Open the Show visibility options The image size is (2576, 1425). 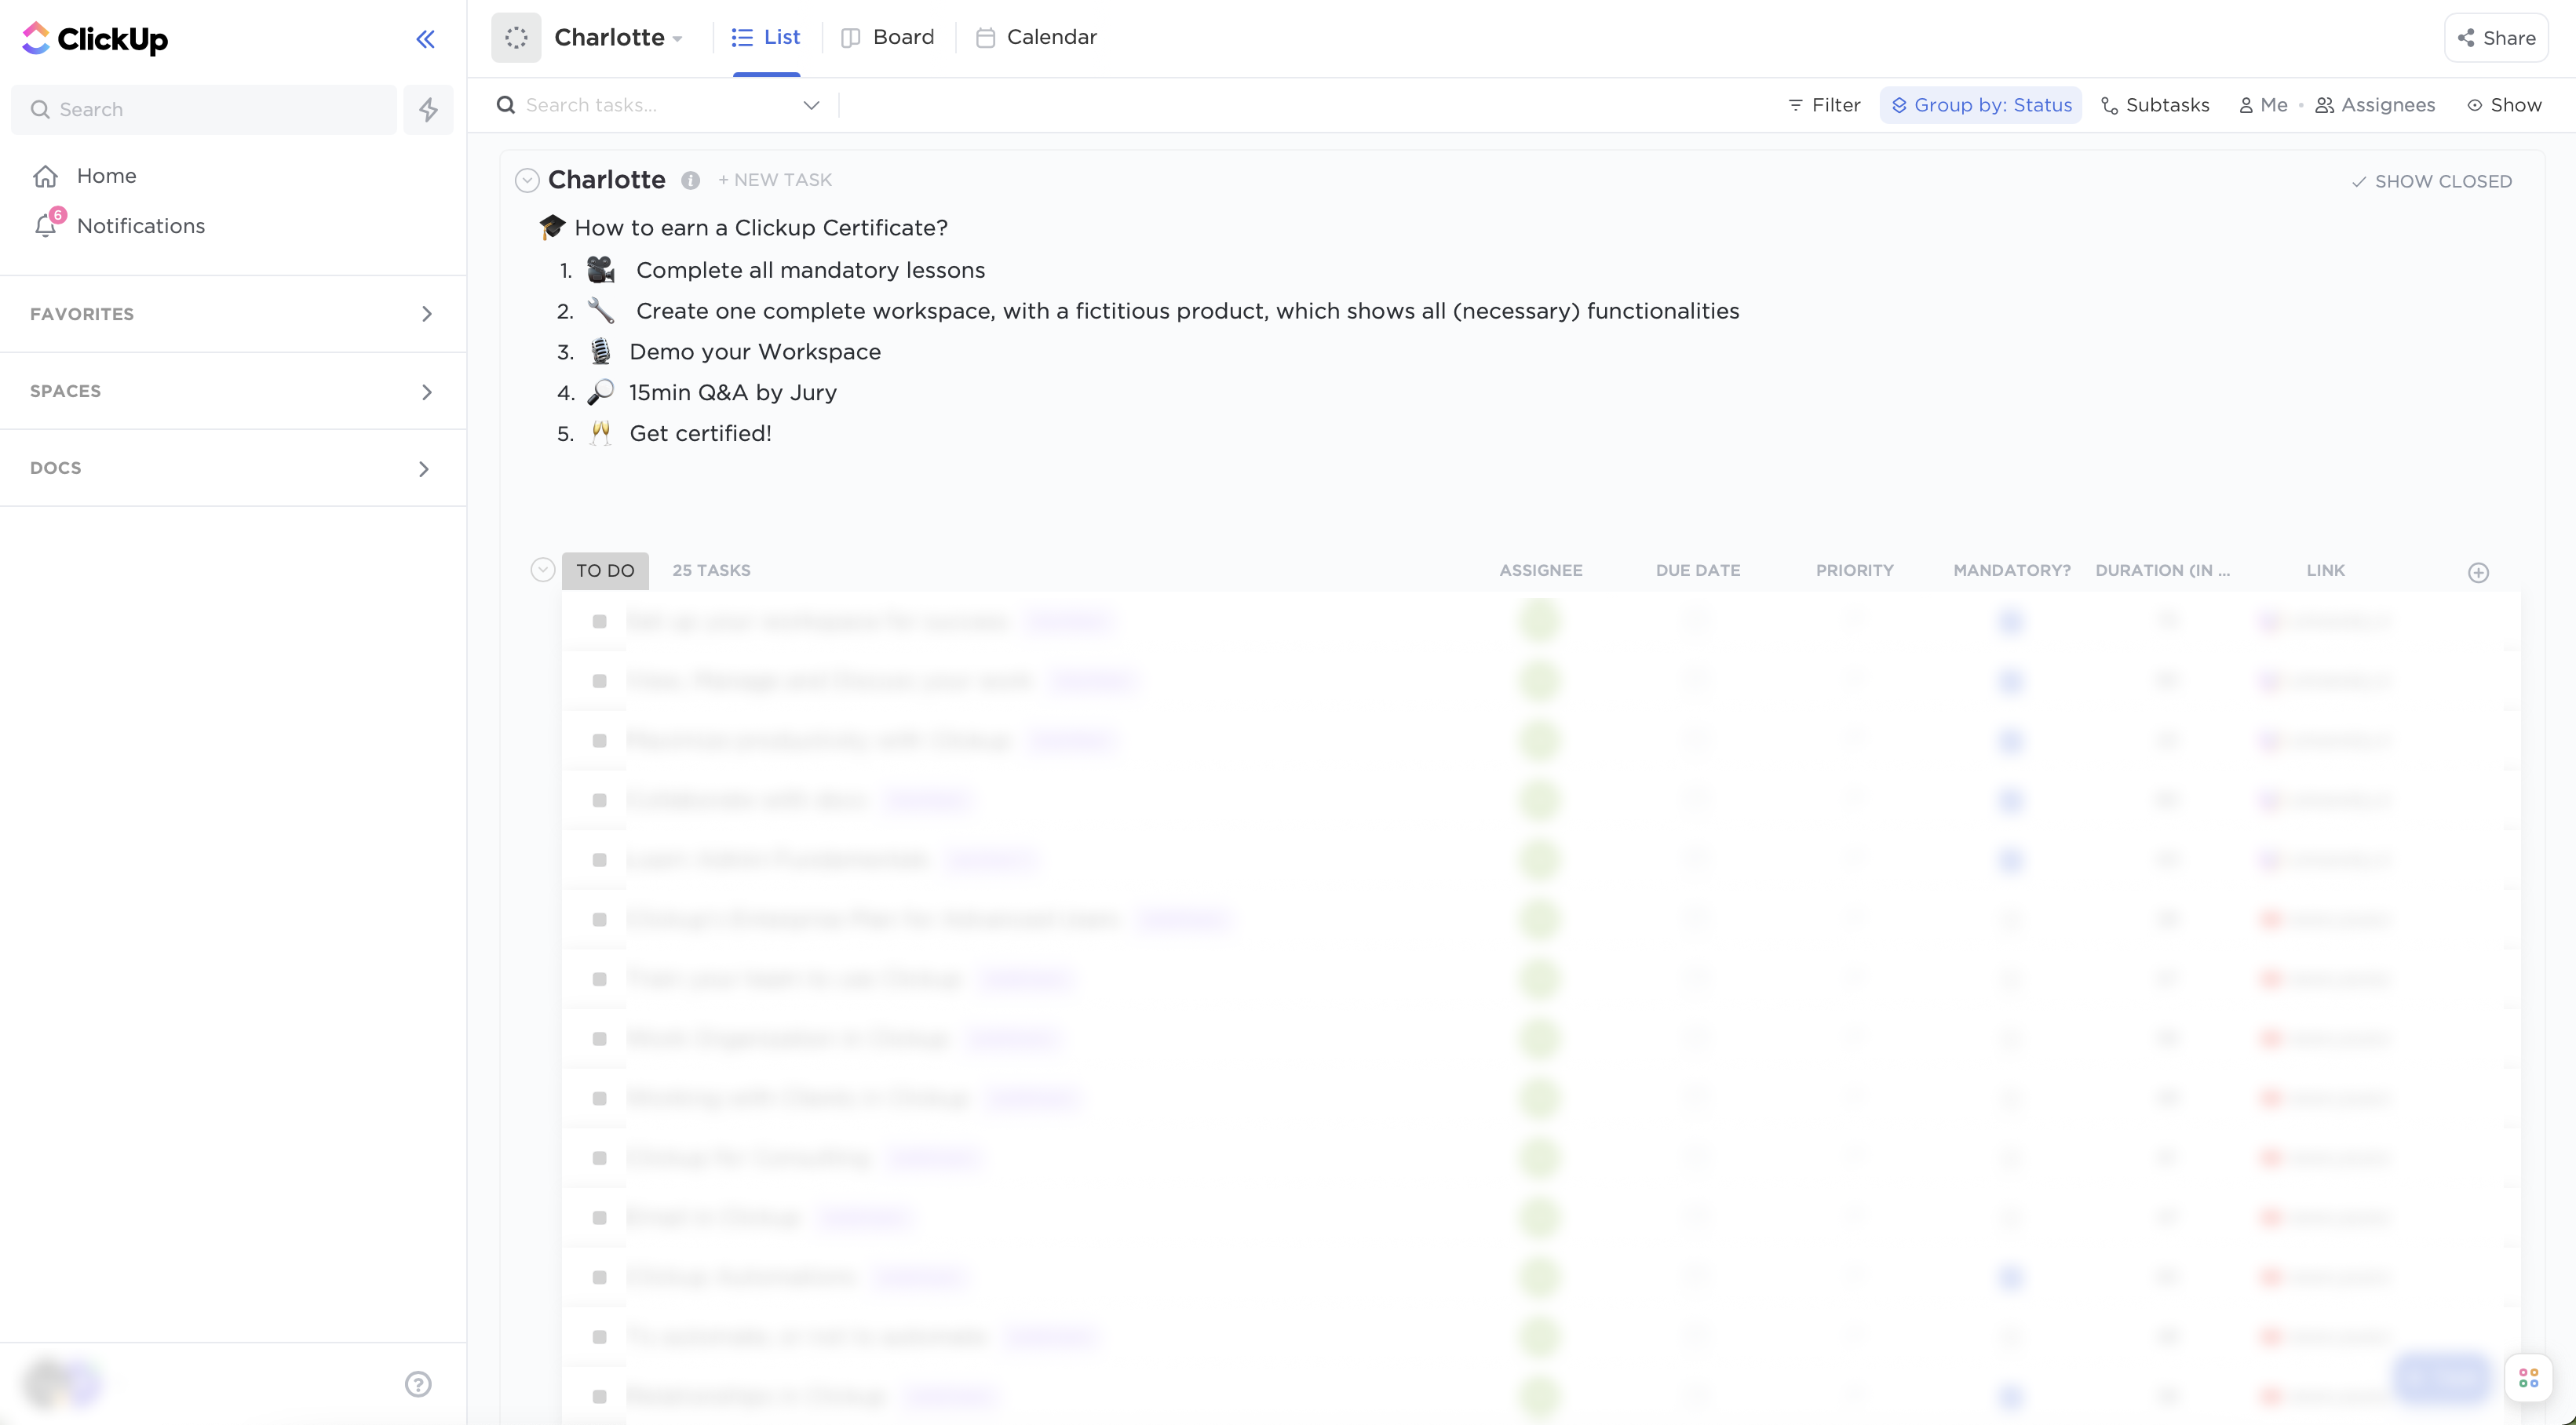click(x=2504, y=105)
